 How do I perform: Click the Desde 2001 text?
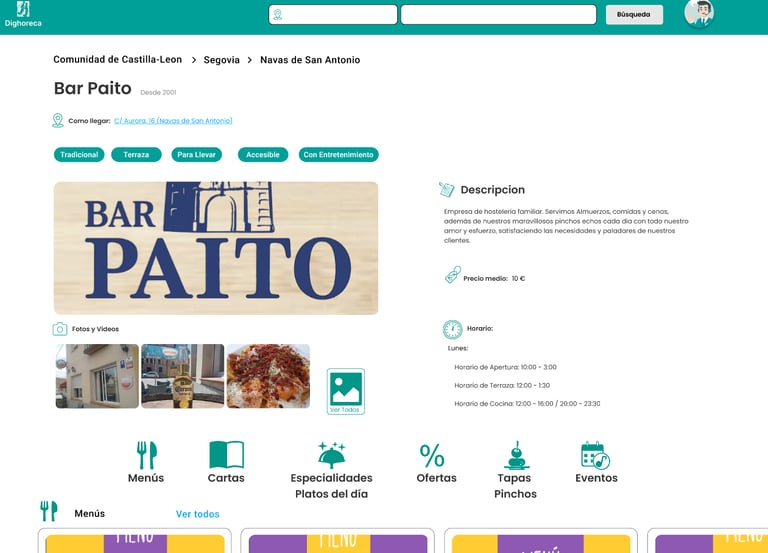coord(158,92)
